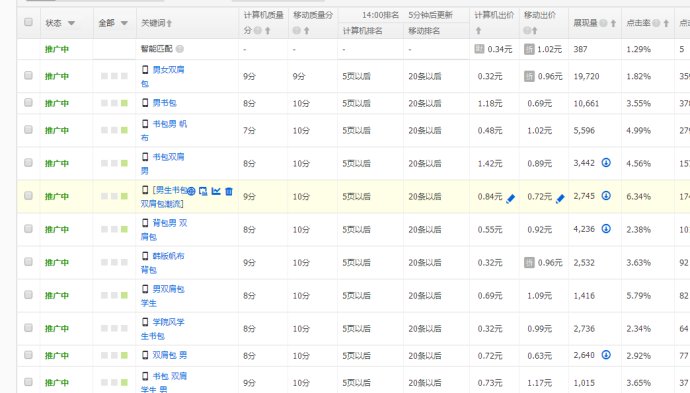Tick the checkbox for 男生书包双肩包潮流 row
Screen dimensions: 690x393
pos(28,195)
